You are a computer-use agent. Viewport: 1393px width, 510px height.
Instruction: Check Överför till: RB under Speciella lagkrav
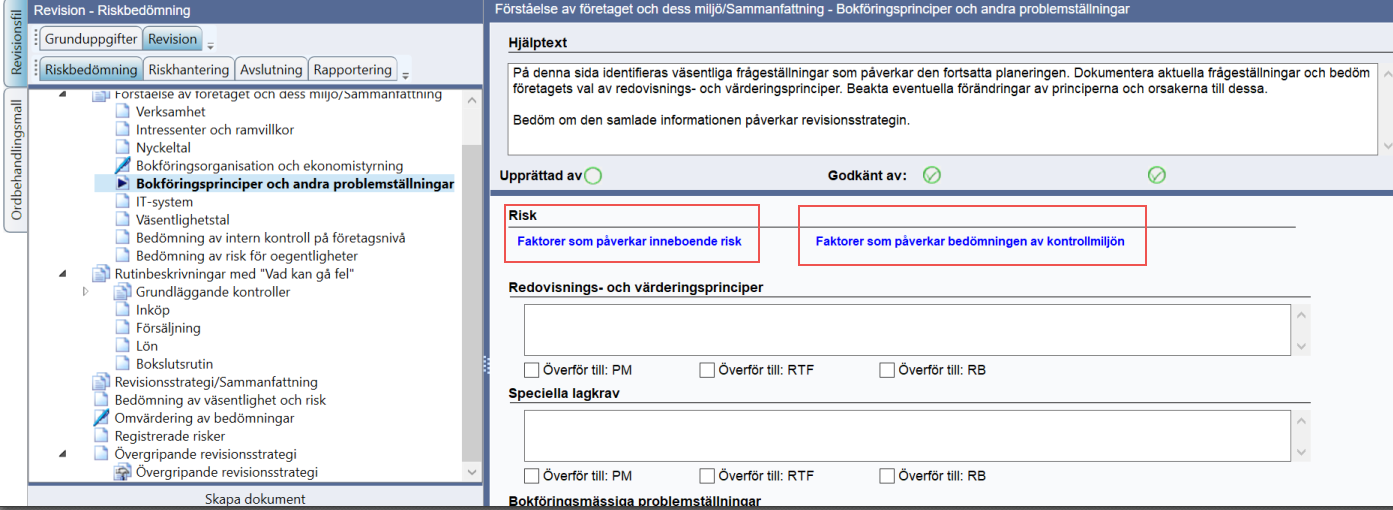(x=887, y=476)
